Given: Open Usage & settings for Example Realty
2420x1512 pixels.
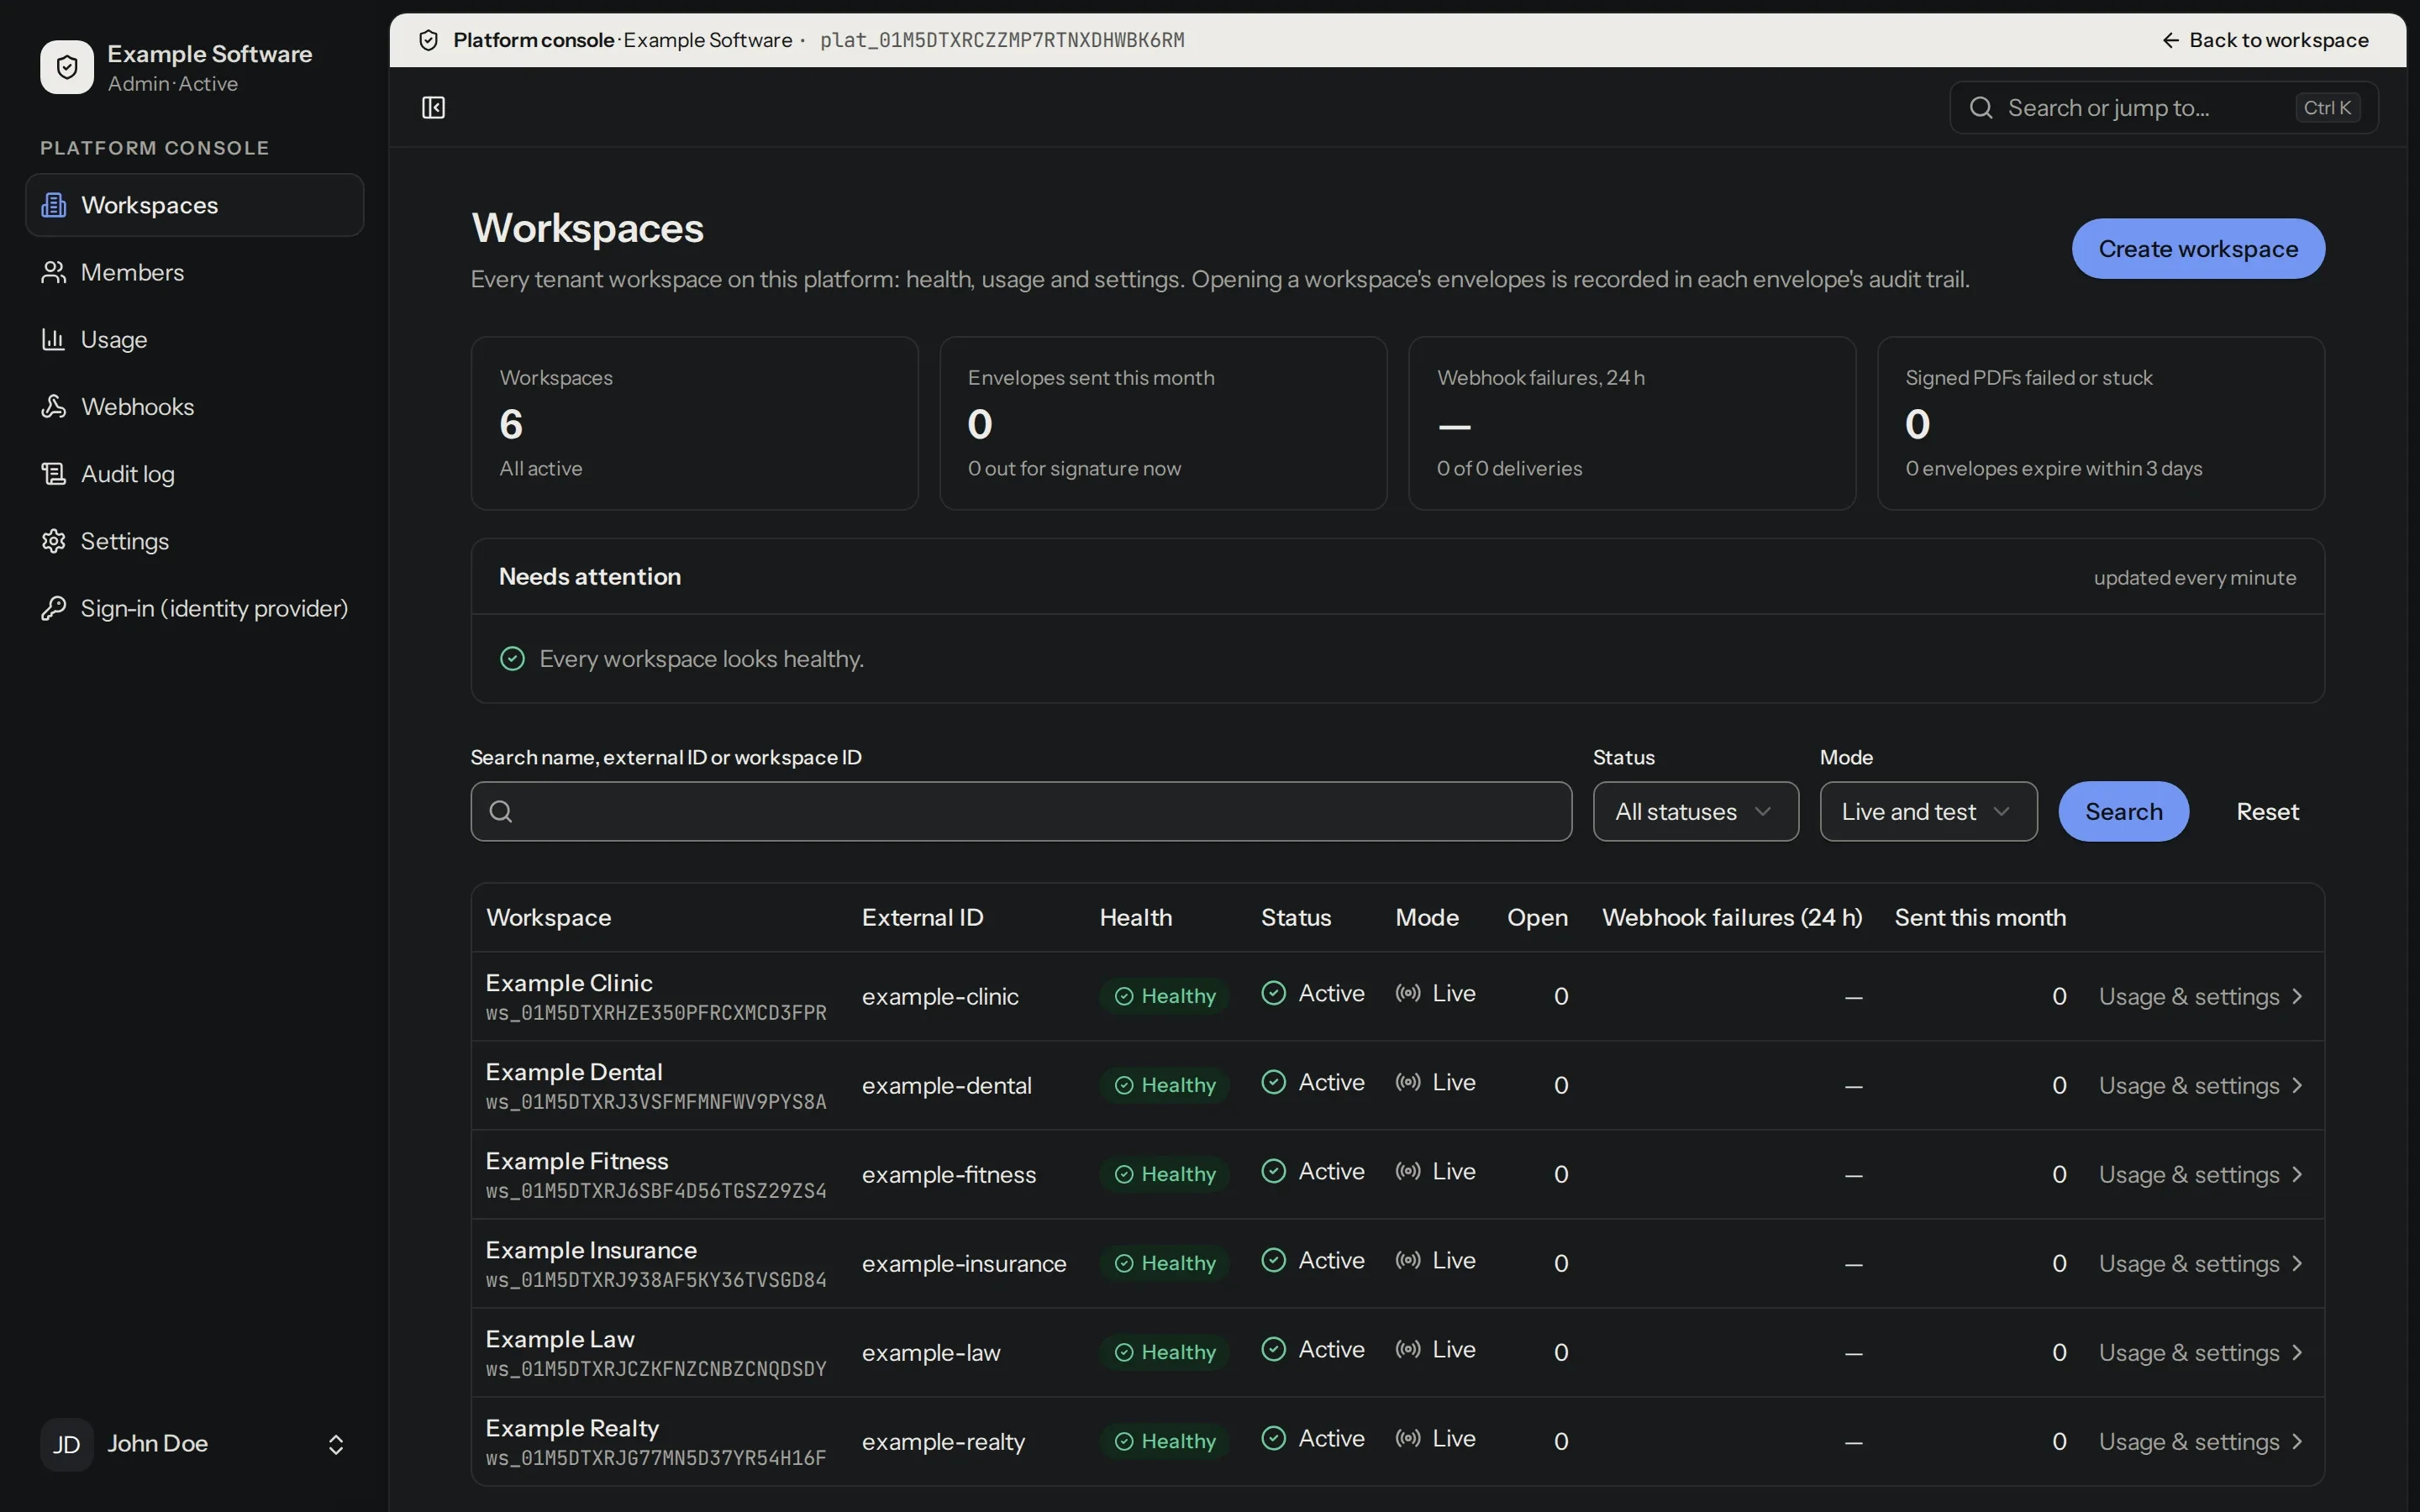Looking at the screenshot, I should (2201, 1441).
